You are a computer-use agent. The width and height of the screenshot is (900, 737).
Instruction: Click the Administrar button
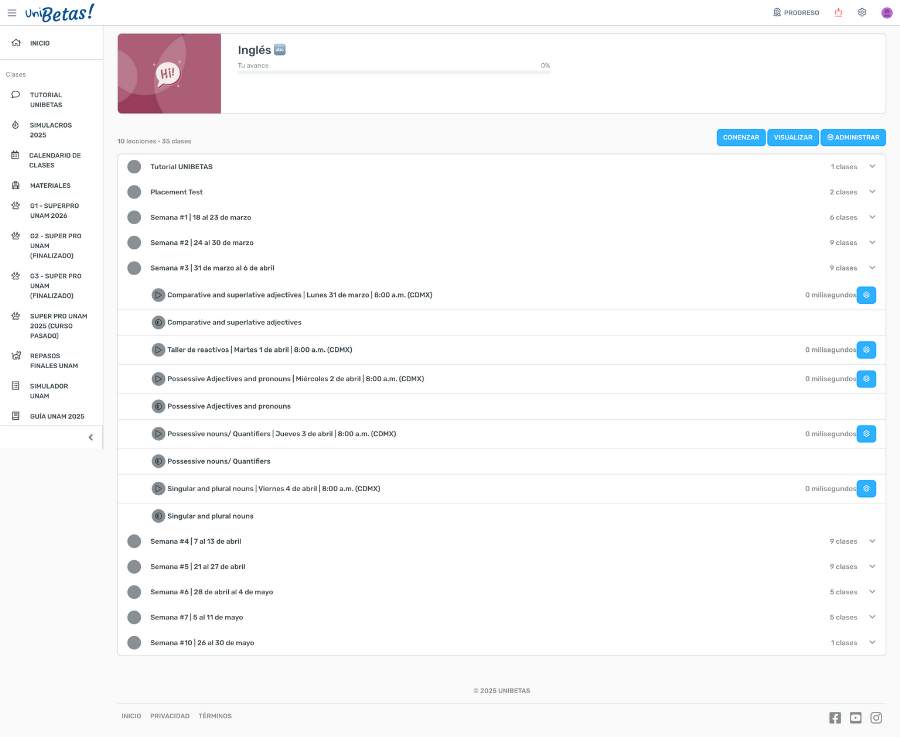(x=853, y=137)
